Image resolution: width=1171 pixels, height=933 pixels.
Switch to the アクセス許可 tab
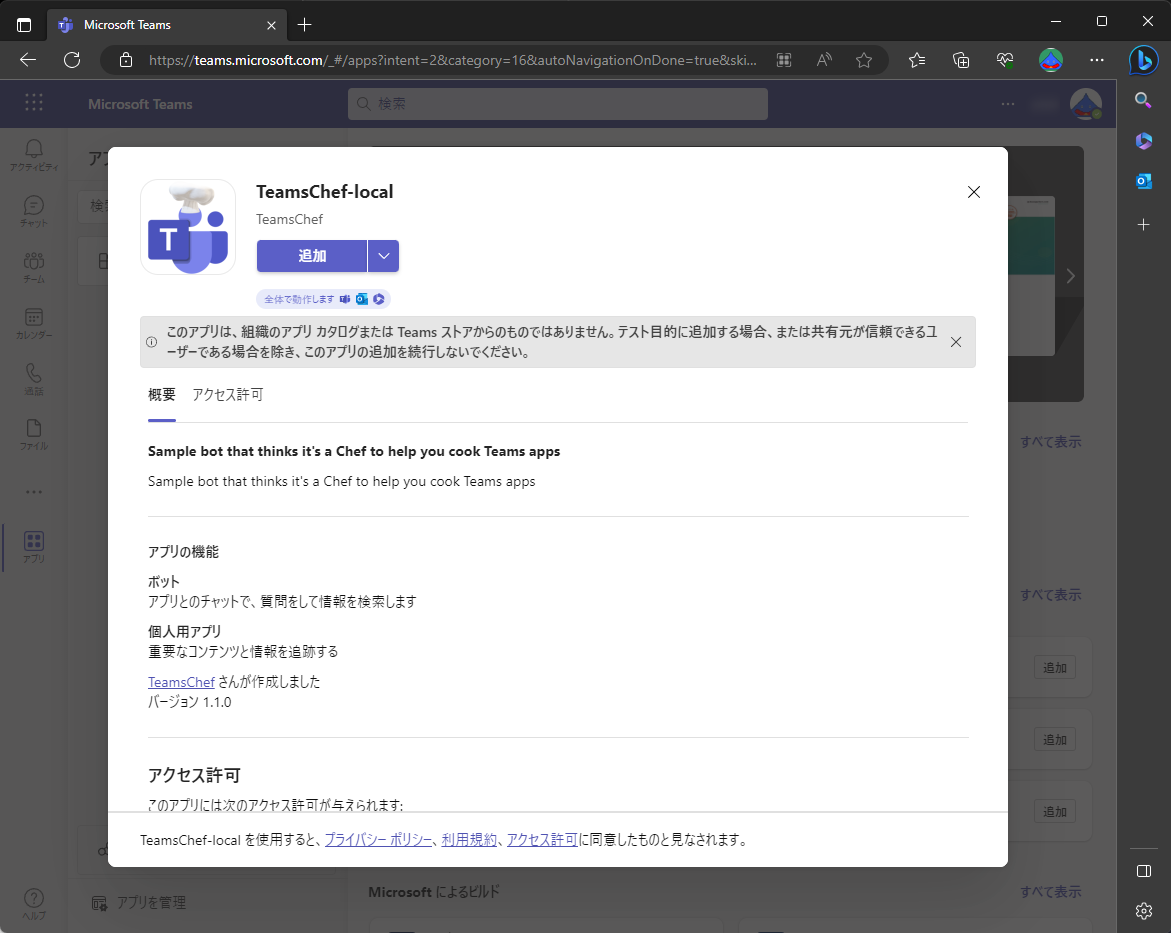click(x=227, y=395)
